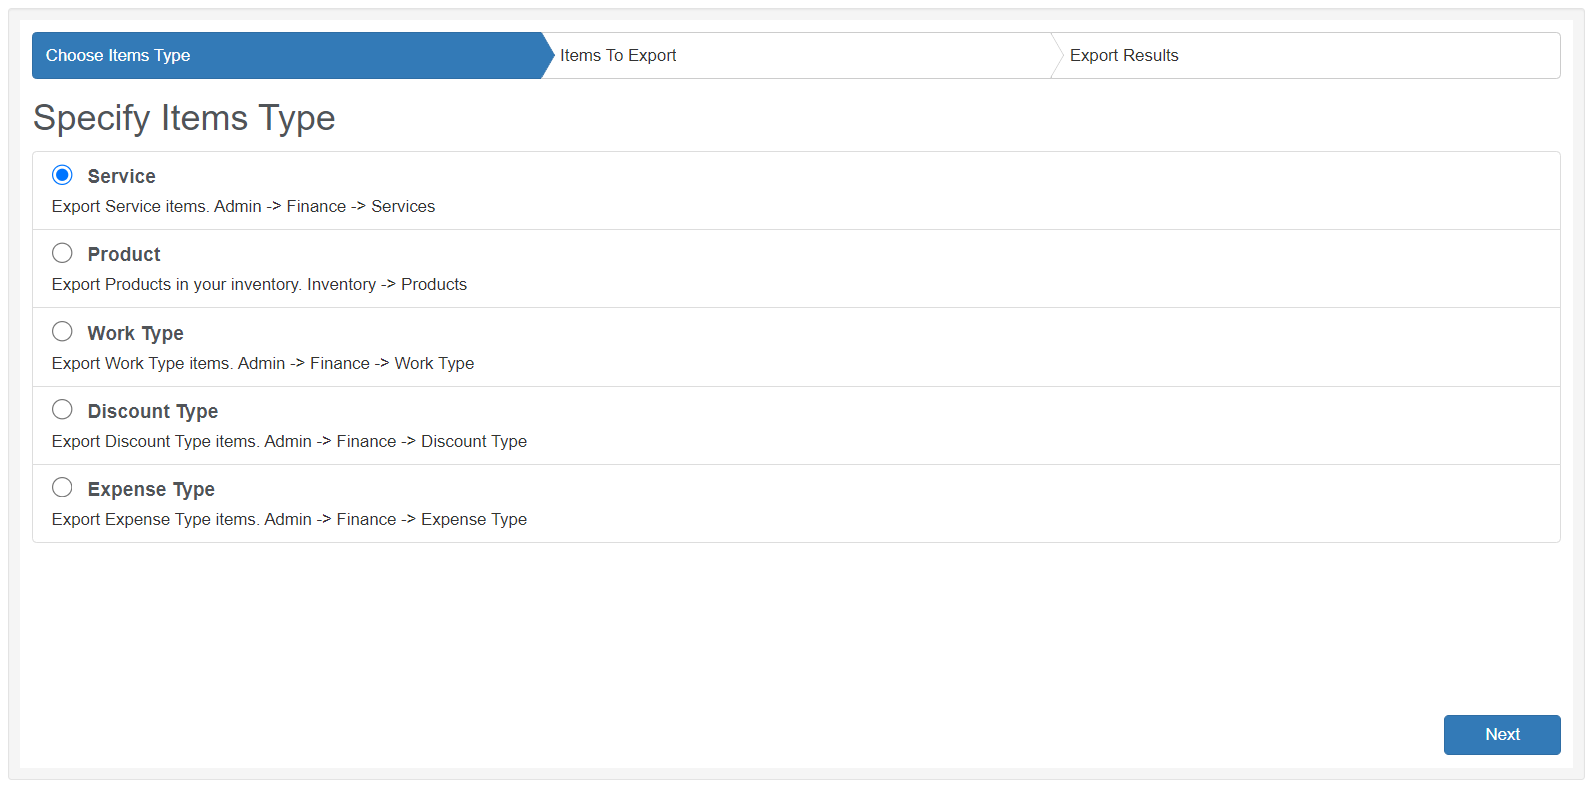Image resolution: width=1593 pixels, height=787 pixels.
Task: Click the bold Expense Type label
Action: (151, 489)
